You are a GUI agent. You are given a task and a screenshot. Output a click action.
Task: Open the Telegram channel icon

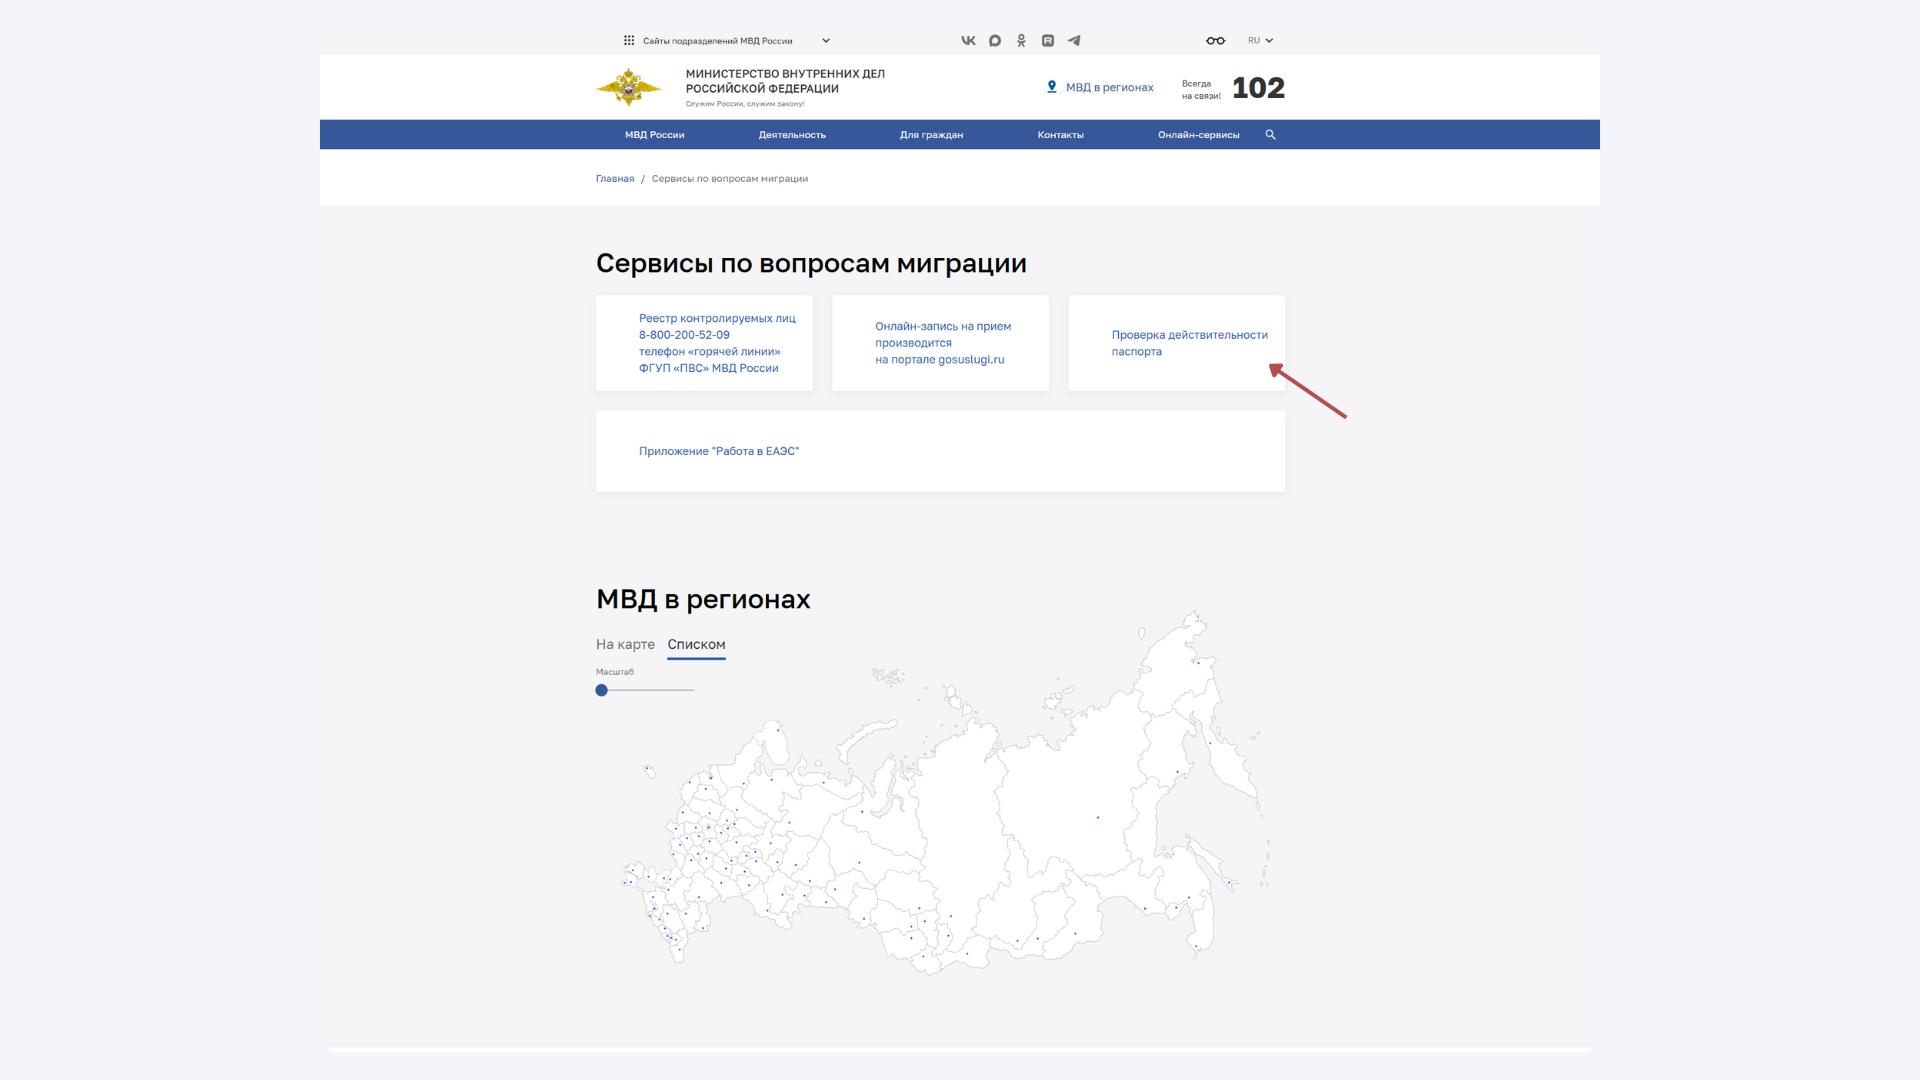coord(1074,41)
